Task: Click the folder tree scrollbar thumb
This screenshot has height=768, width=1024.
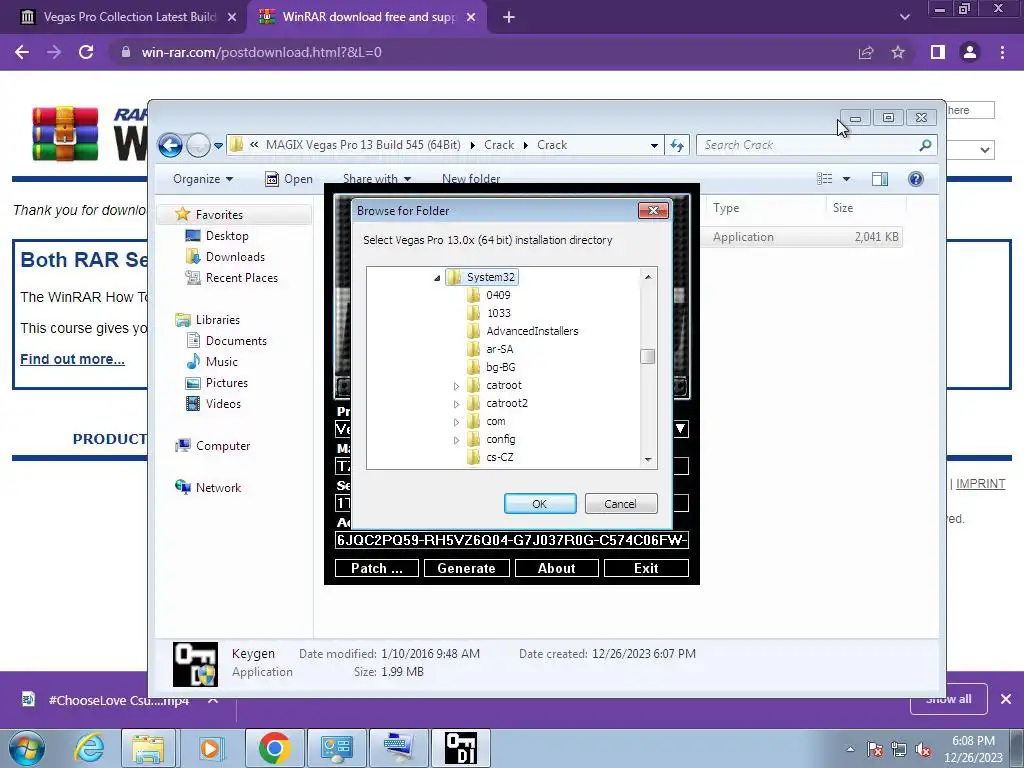Action: [647, 357]
